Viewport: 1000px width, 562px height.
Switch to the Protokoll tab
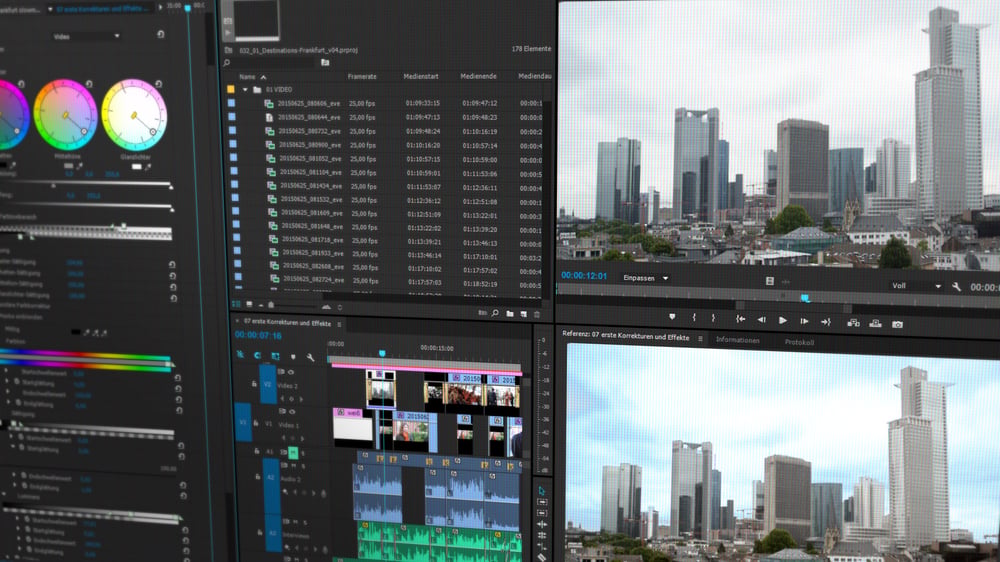pyautogui.click(x=799, y=342)
